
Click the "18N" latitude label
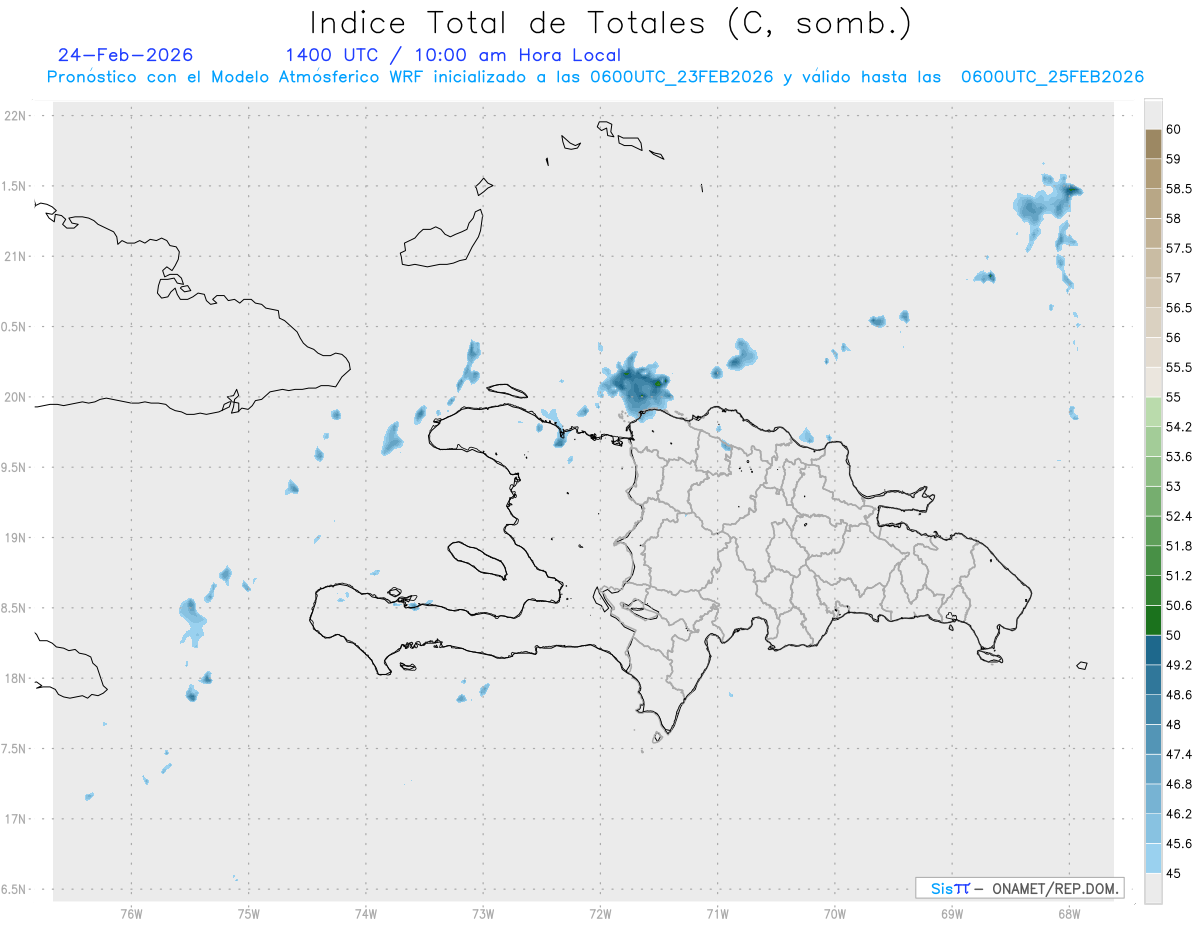(x=15, y=678)
